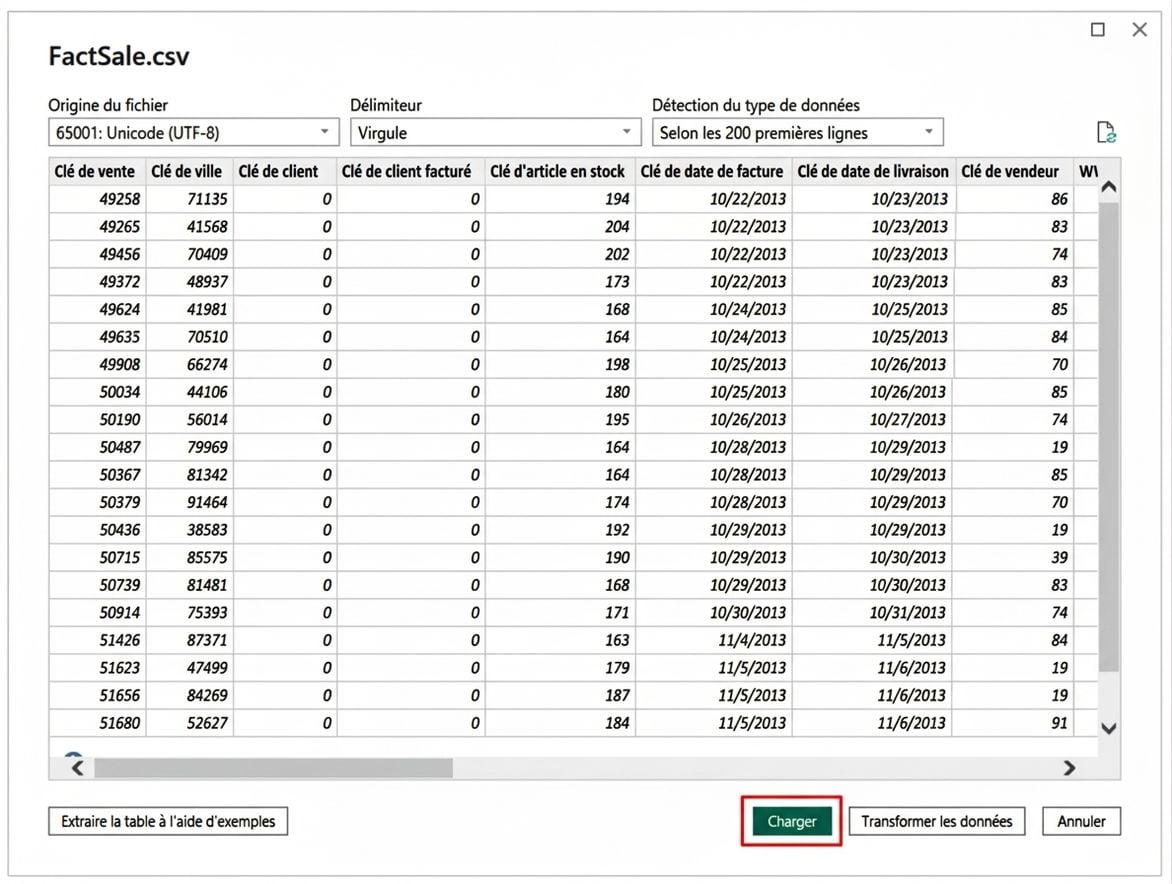The height and width of the screenshot is (884, 1172).
Task: Open the Délimiteur dropdown showing Virgule
Action: pos(495,132)
